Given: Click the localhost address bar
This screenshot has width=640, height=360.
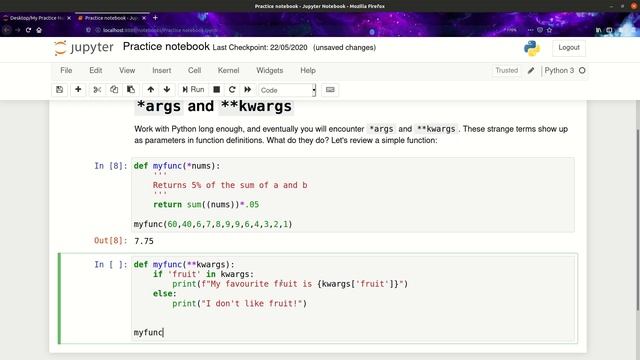Looking at the screenshot, I should coord(160,30).
